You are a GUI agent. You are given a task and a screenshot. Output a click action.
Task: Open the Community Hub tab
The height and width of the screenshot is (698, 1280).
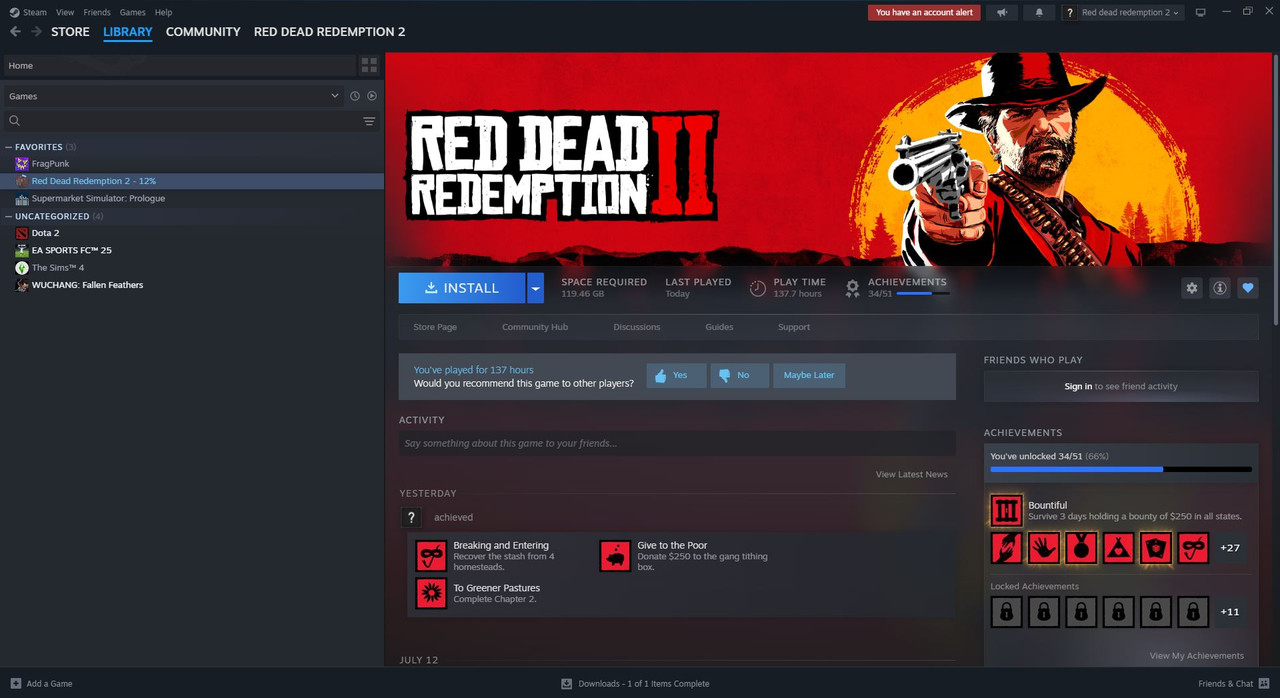coord(534,327)
